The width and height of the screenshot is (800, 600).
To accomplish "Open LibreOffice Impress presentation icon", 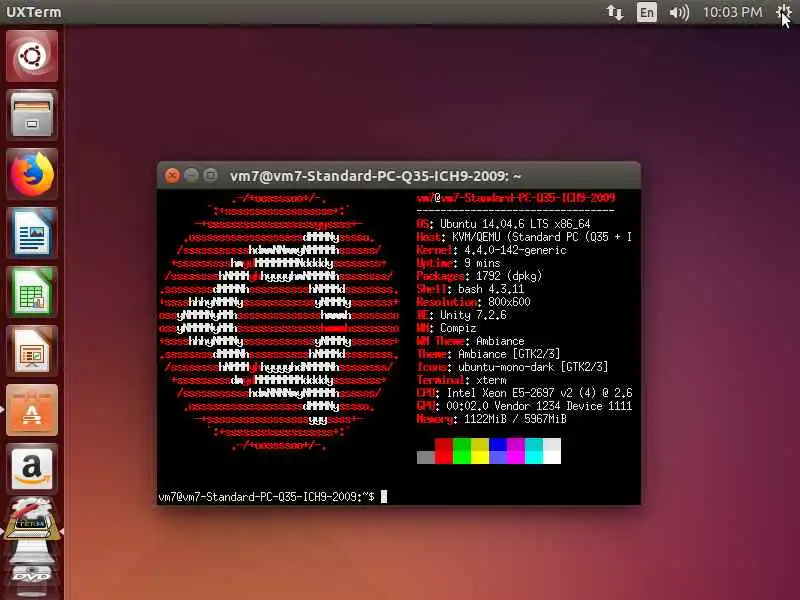I will coord(32,351).
